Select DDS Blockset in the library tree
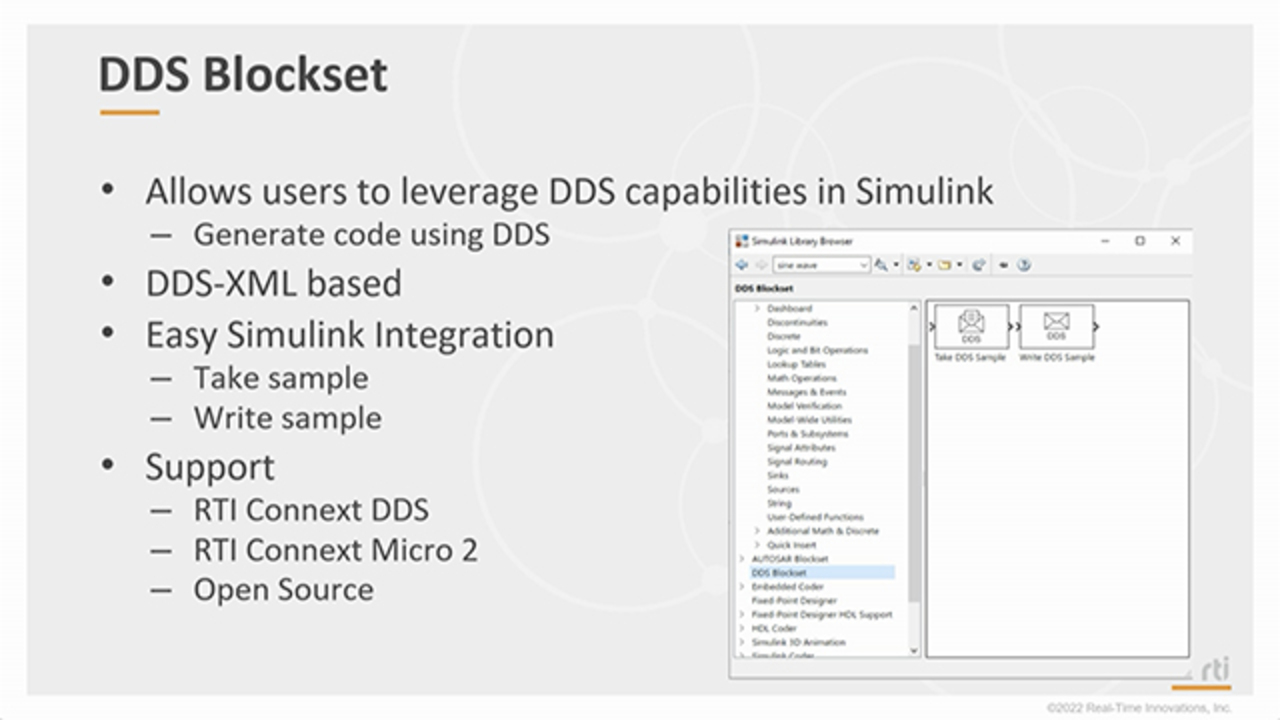Screen dimensions: 1280x720 pos(779,573)
